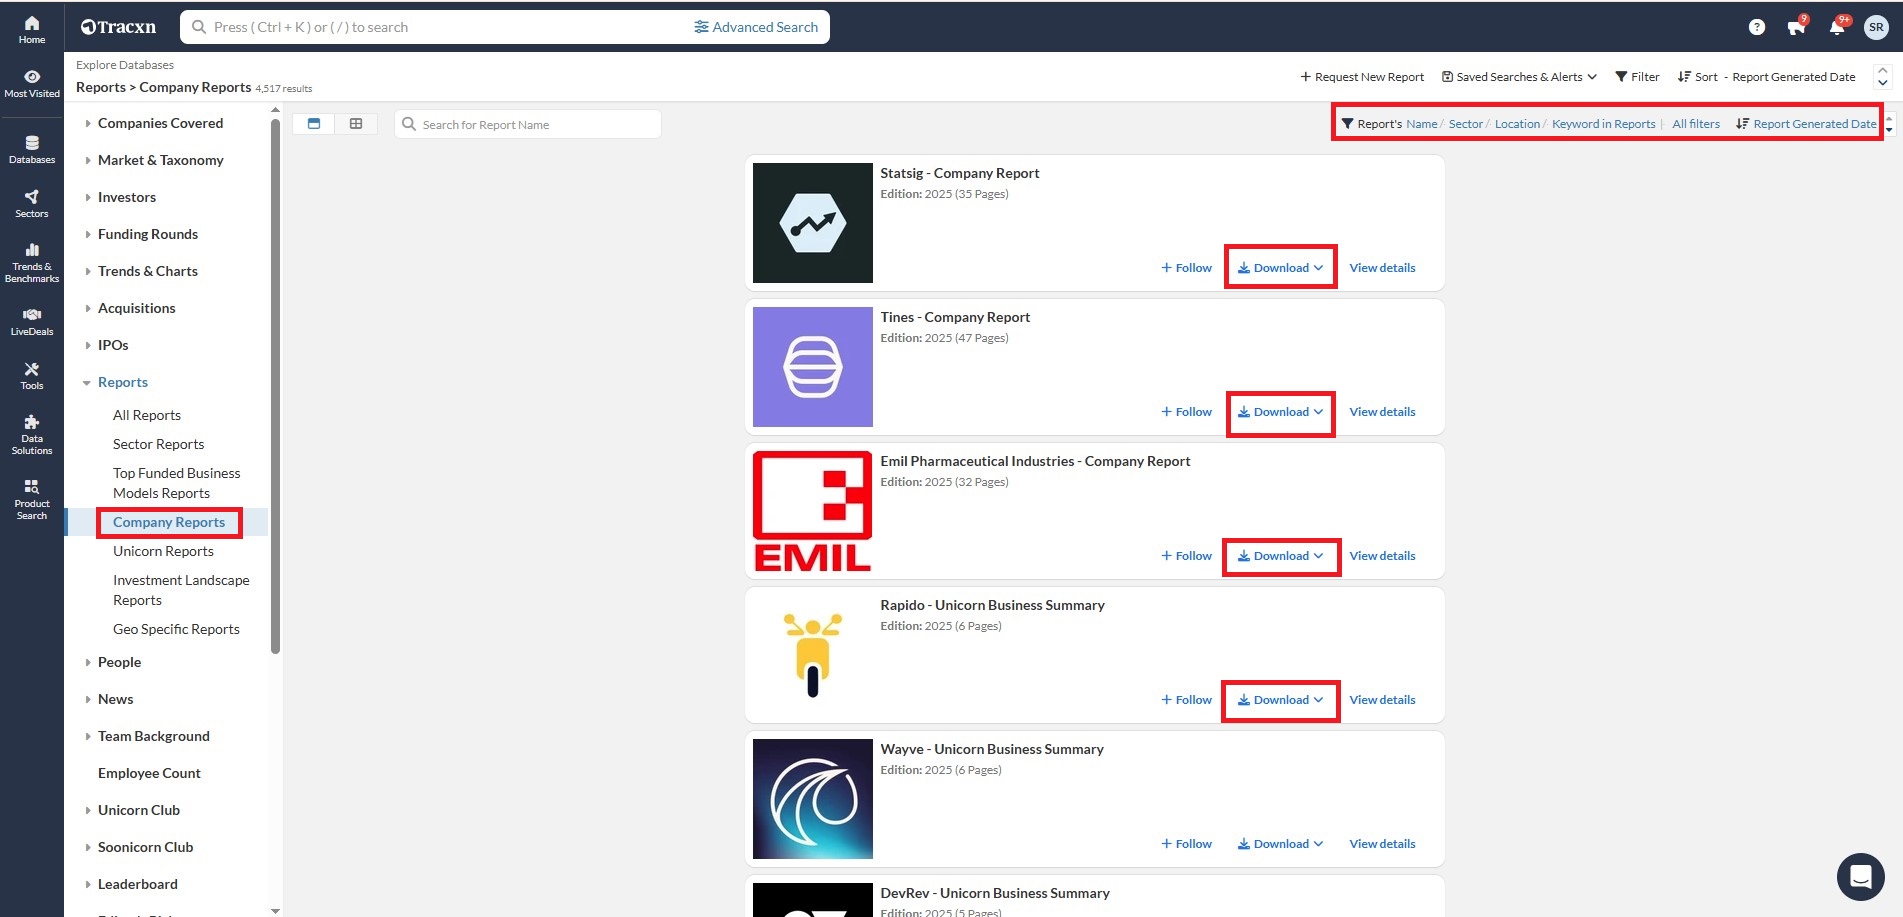Switch to grid table view
Screen dimensions: 1903x917
click(x=356, y=124)
